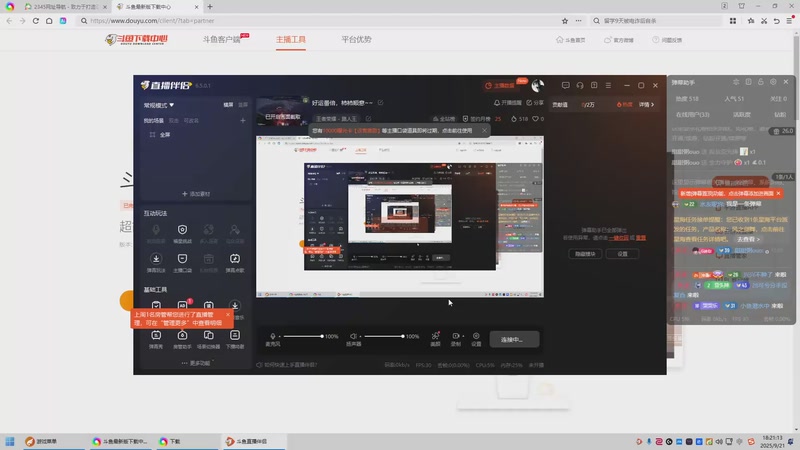Screen dimensions: 800x450
Task: Adjust the speaker volume slider
Action: click(383, 336)
